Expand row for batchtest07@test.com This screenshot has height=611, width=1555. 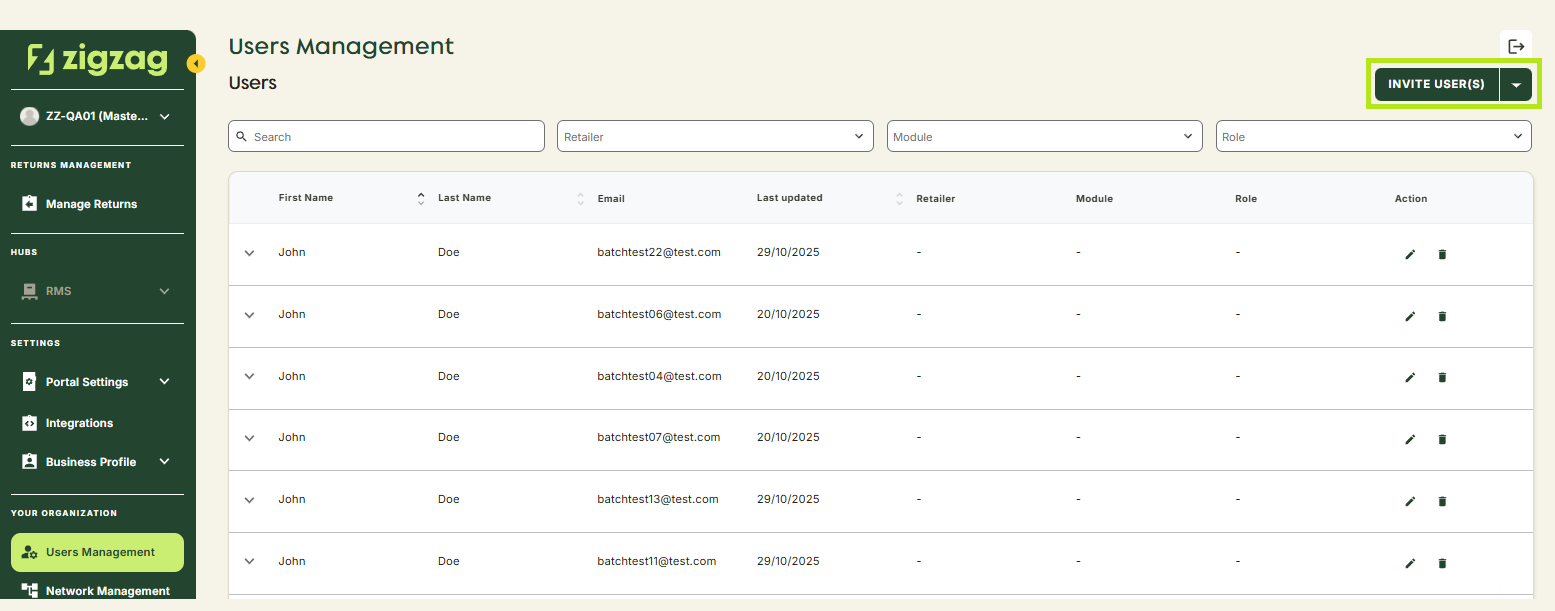point(250,438)
